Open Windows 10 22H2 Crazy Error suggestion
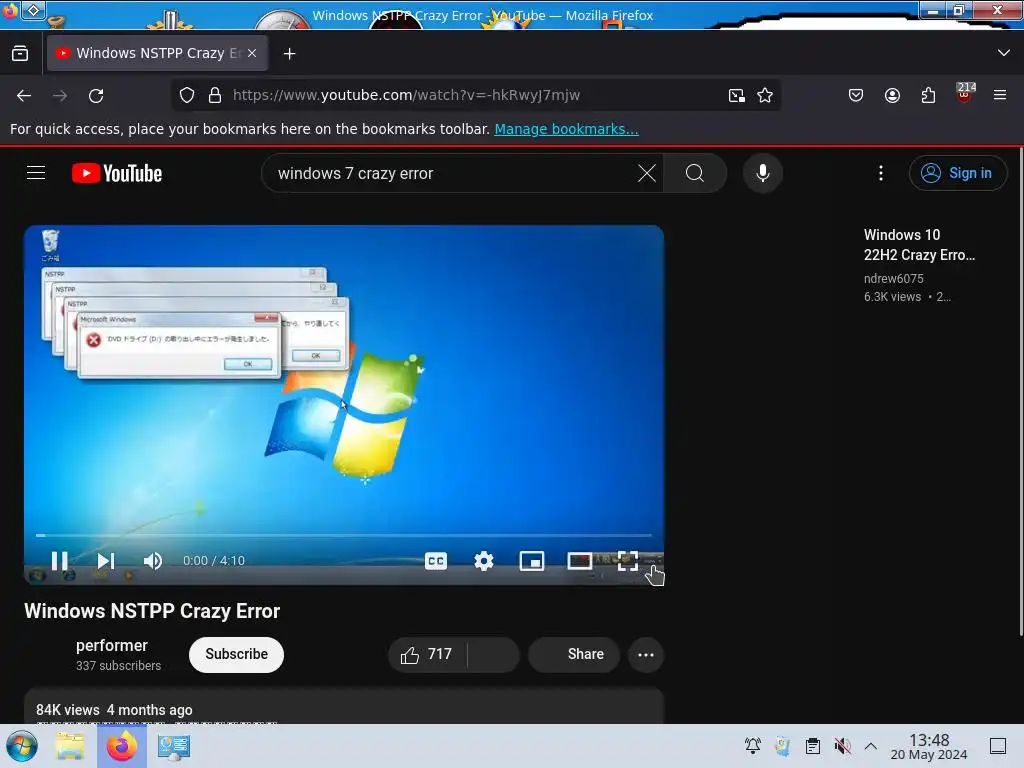The width and height of the screenshot is (1024, 768). 919,245
